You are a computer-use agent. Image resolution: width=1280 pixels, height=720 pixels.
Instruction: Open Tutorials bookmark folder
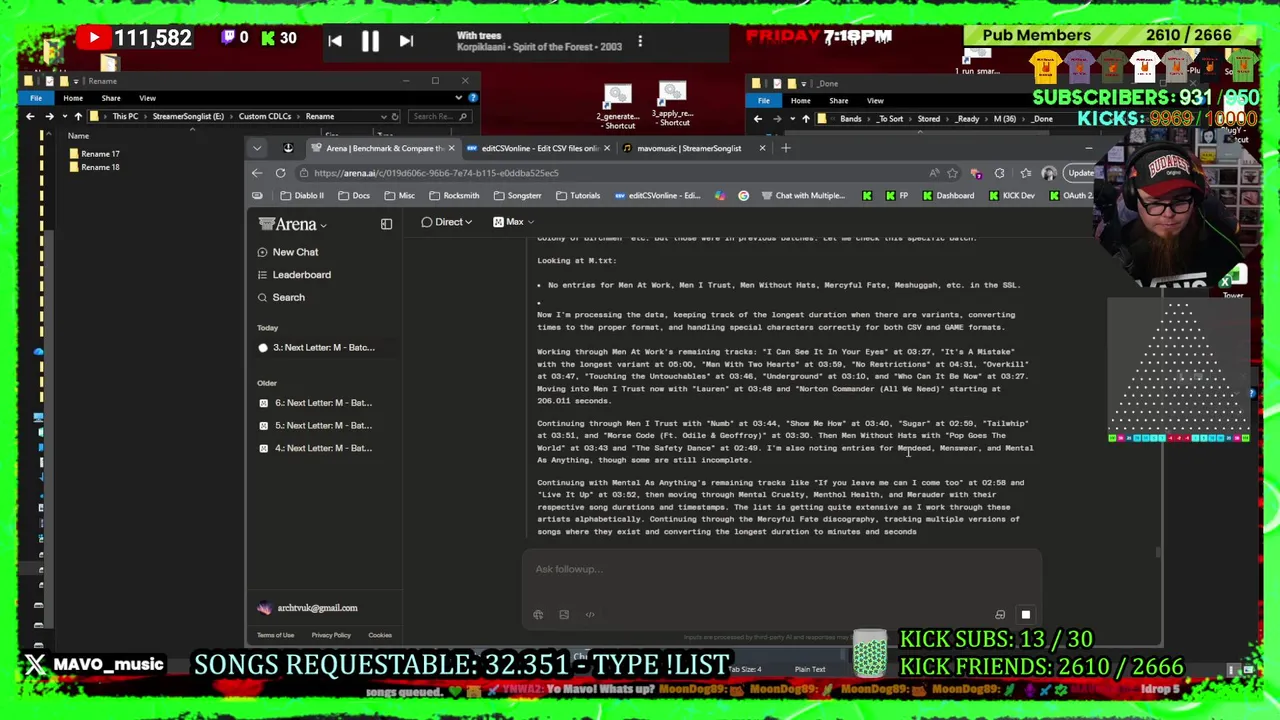point(578,196)
